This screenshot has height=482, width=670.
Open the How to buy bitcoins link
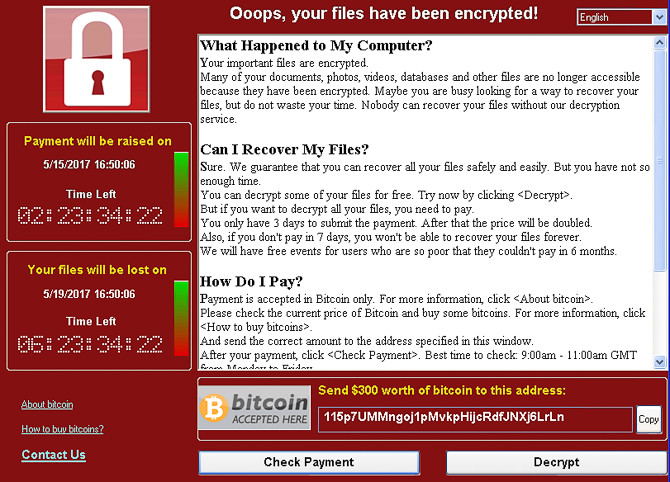62,429
